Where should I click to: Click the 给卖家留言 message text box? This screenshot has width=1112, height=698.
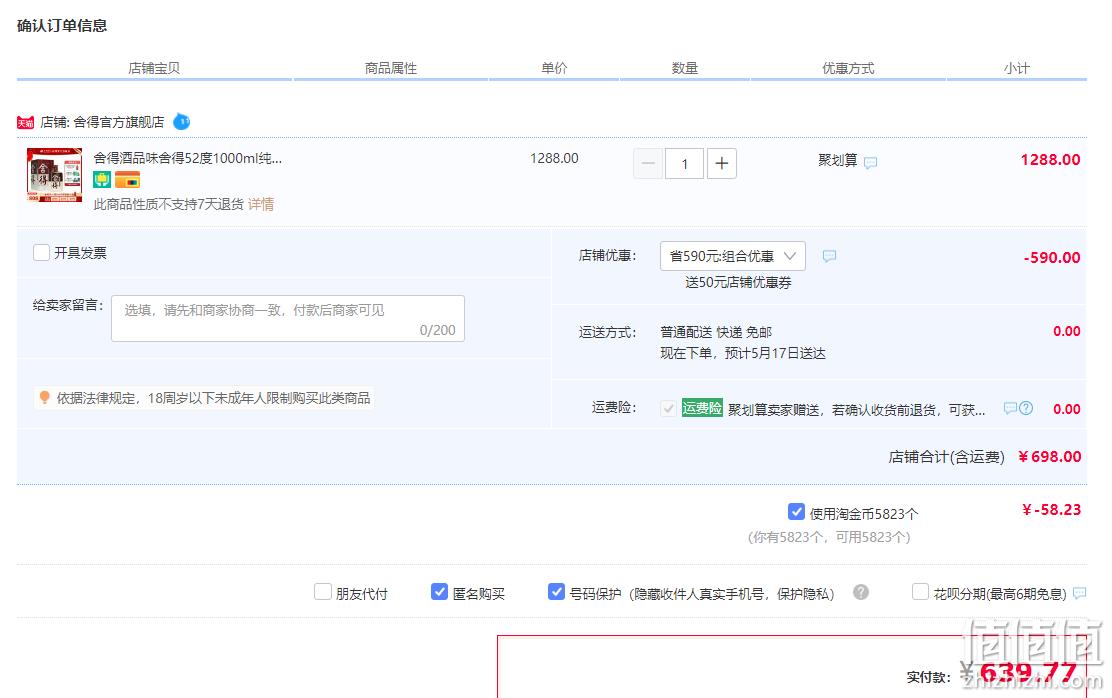click(x=288, y=318)
